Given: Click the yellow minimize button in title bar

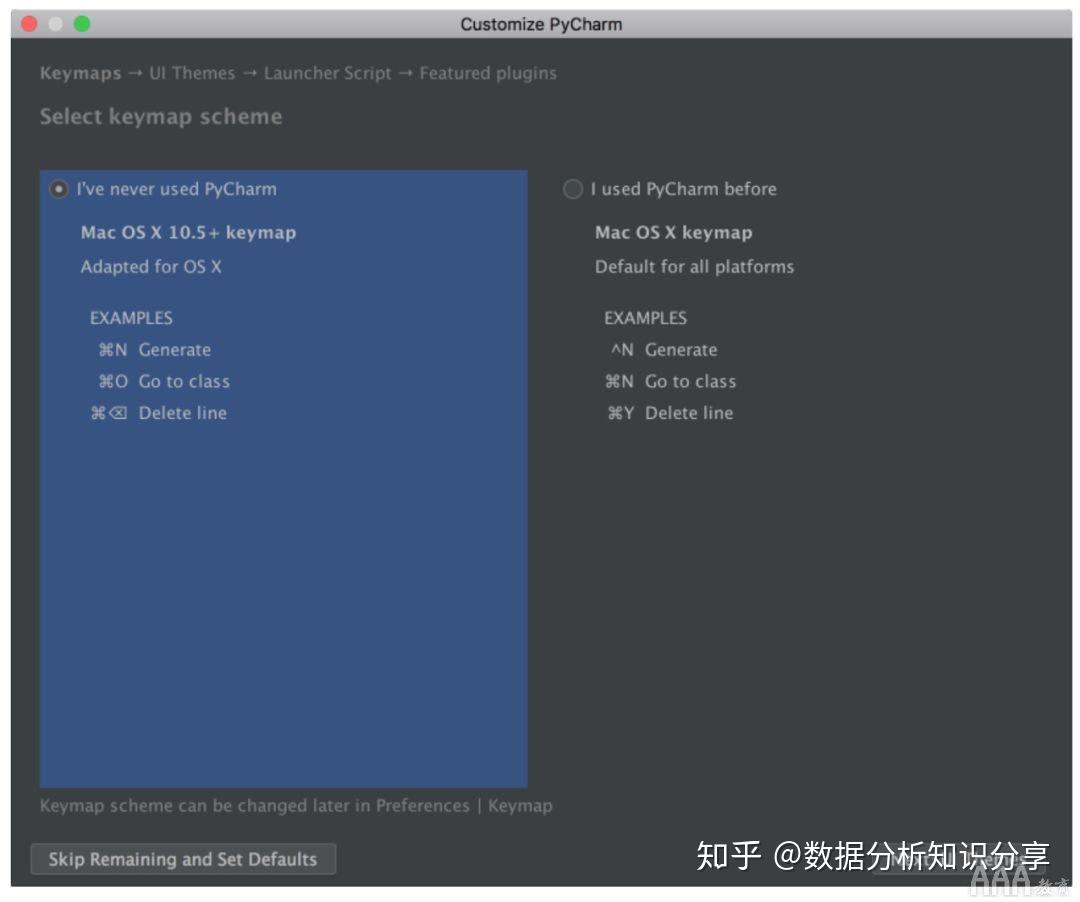Looking at the screenshot, I should (55, 22).
